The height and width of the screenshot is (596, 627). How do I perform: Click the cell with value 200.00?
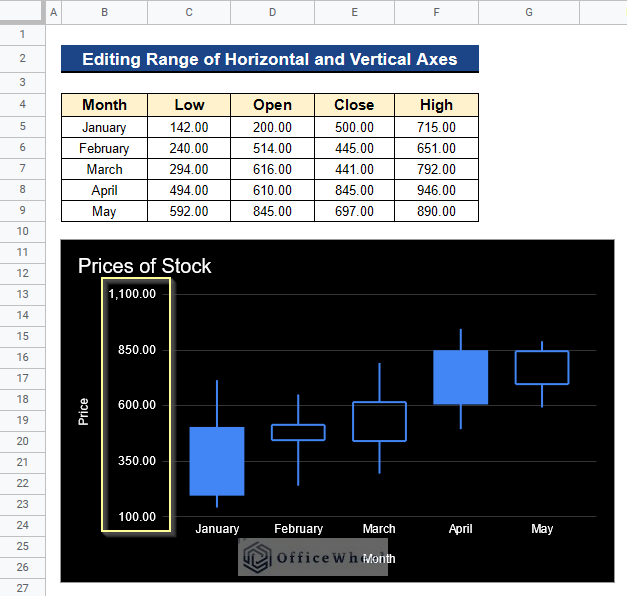click(272, 127)
